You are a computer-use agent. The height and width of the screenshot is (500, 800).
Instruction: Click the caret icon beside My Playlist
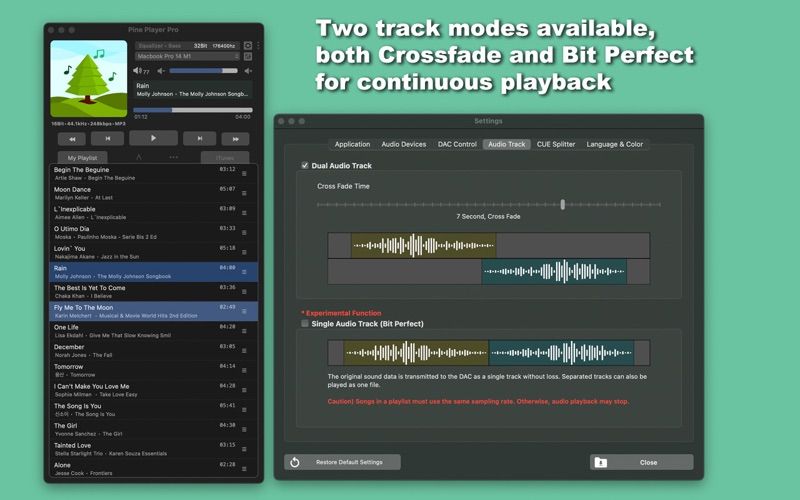tap(138, 157)
